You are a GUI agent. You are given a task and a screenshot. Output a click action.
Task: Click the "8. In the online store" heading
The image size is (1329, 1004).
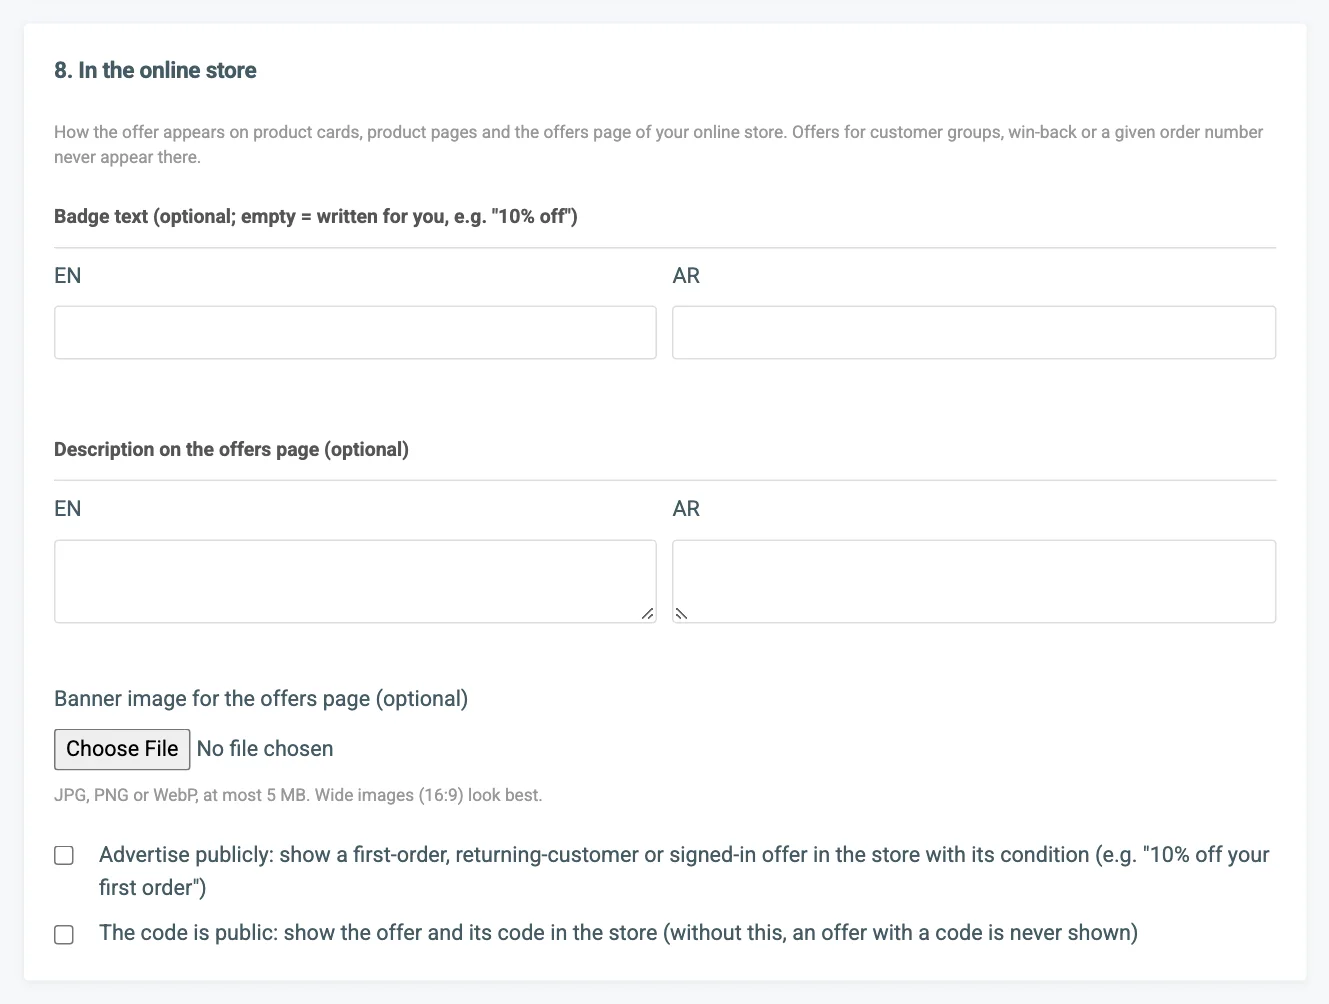[x=155, y=70]
